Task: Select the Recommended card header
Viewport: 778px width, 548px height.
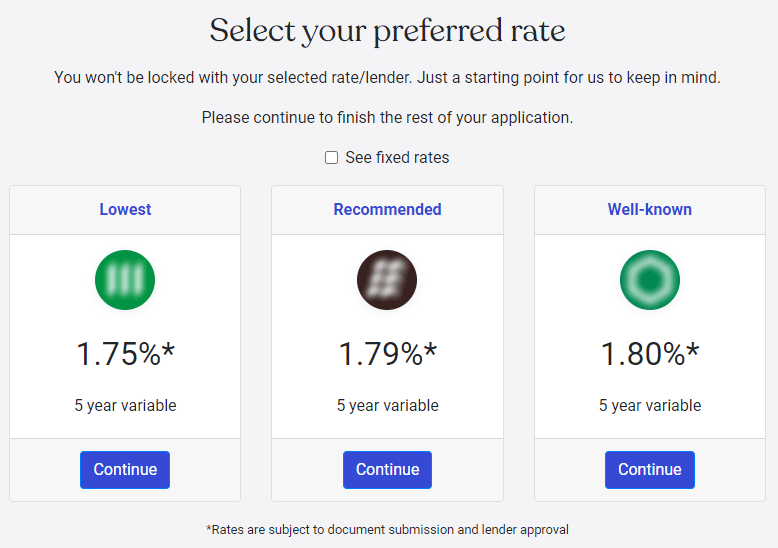Action: tap(387, 209)
